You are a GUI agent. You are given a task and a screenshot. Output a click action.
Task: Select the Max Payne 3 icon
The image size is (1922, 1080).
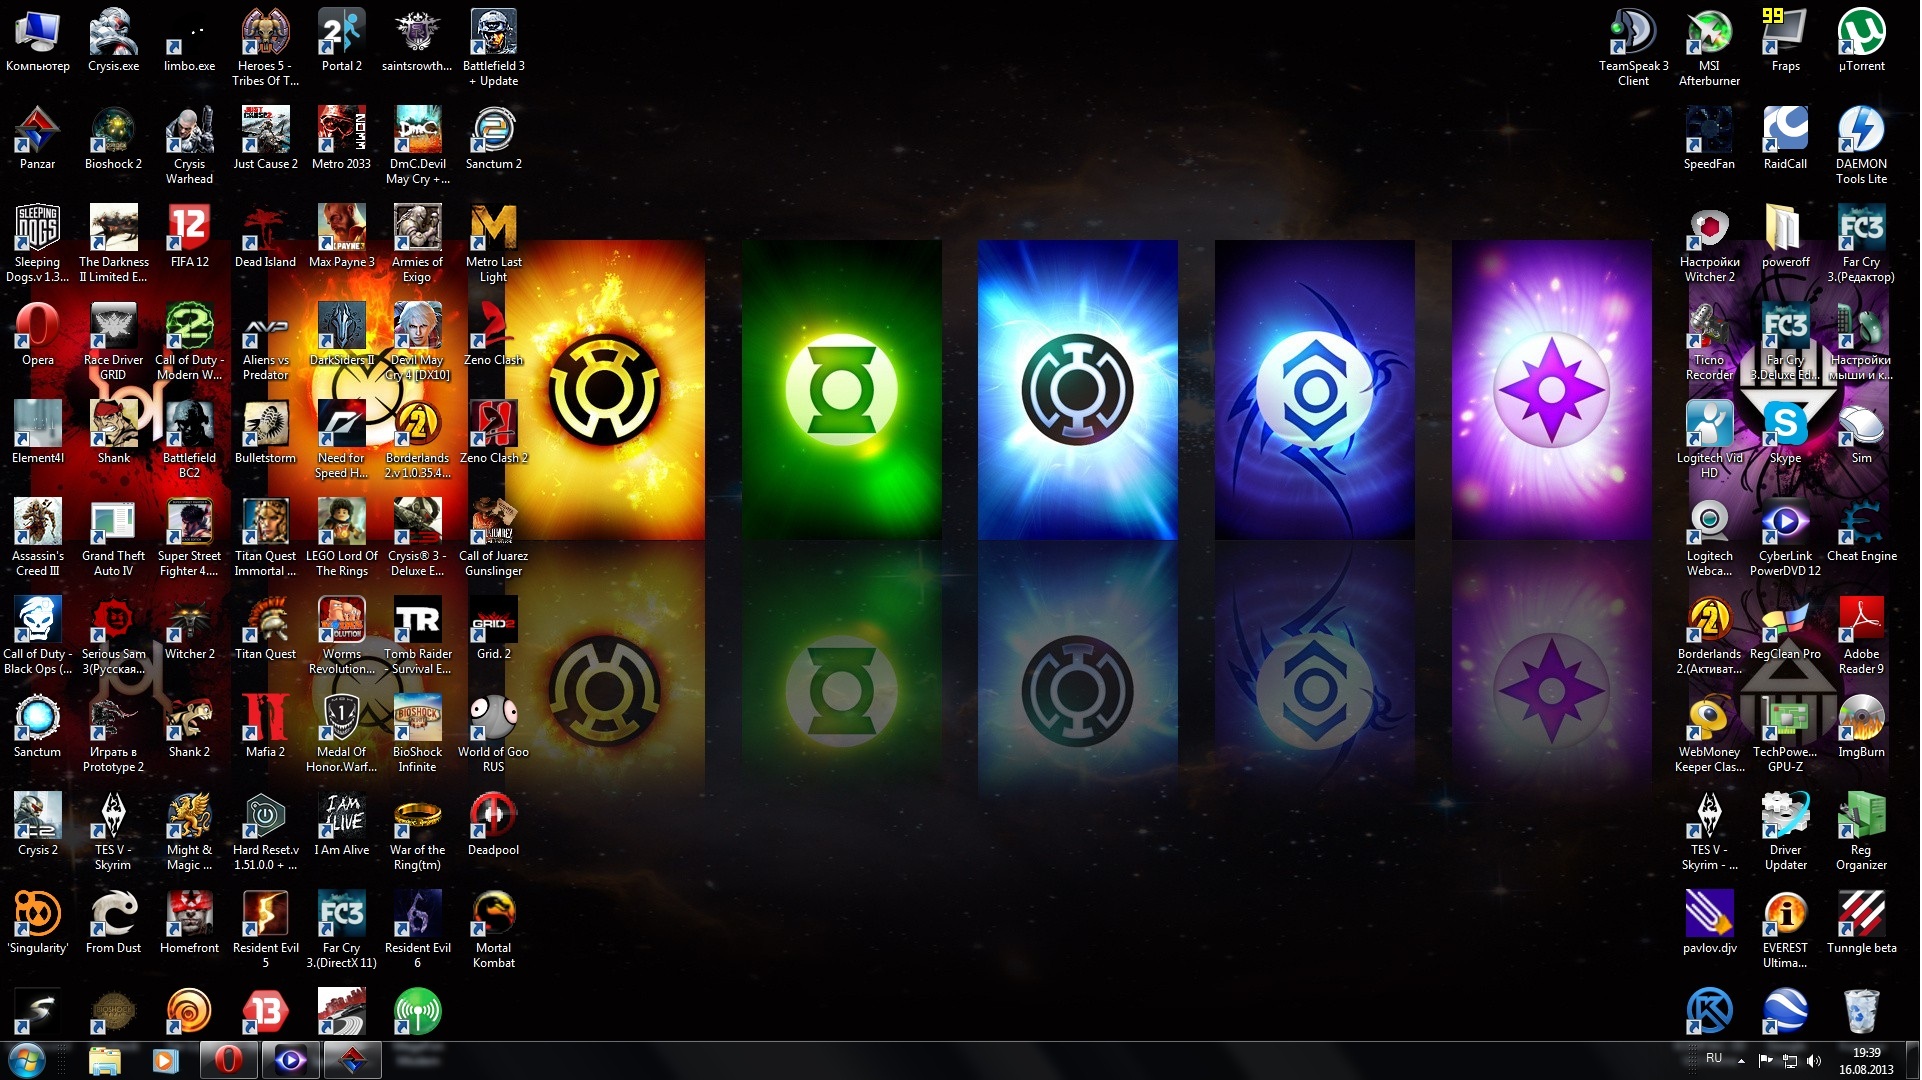click(341, 237)
